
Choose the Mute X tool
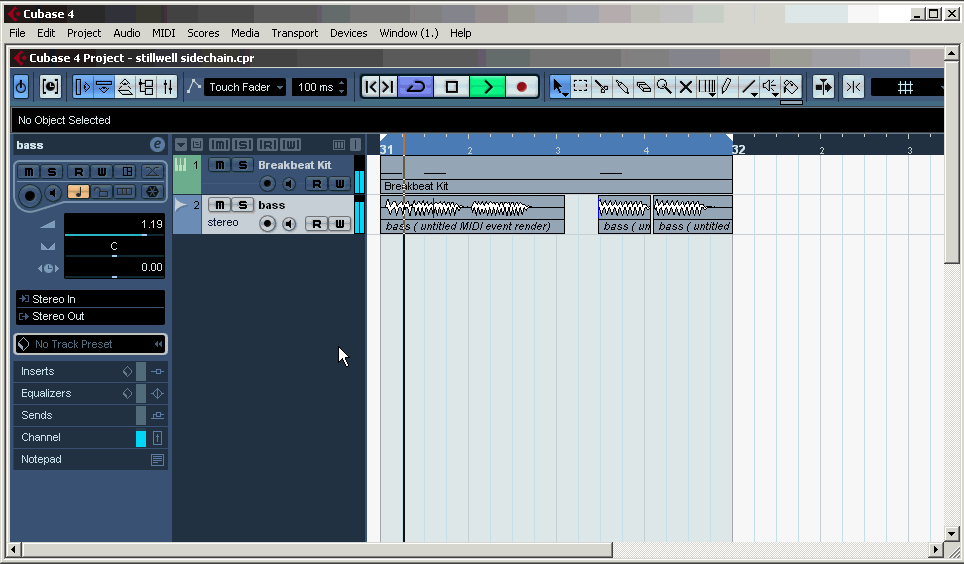(x=685, y=87)
